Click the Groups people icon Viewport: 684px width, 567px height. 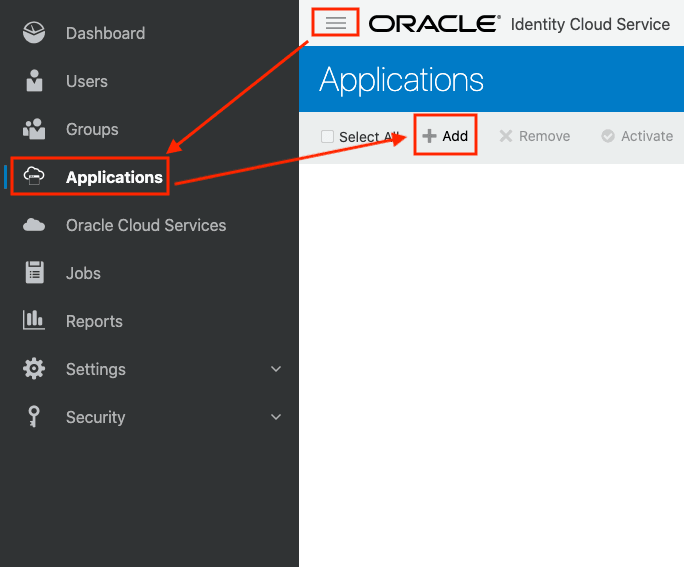(x=34, y=129)
